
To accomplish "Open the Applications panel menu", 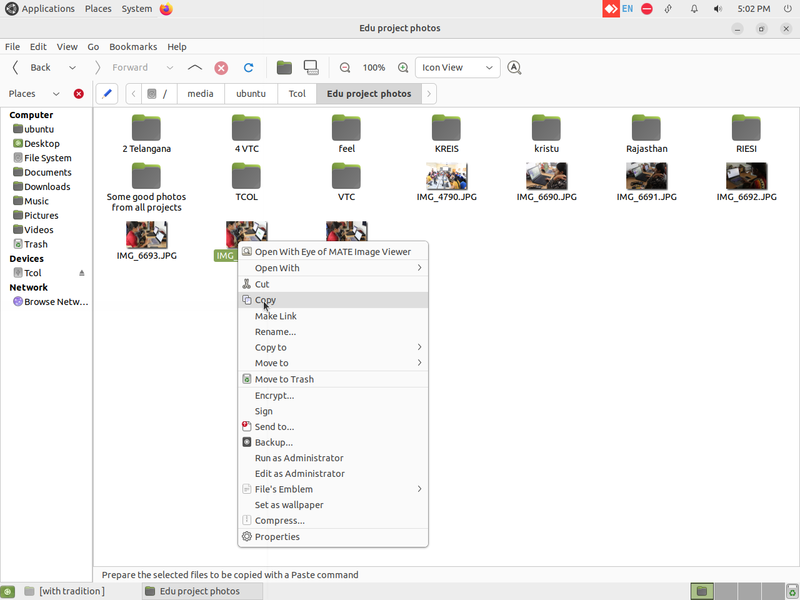I will (40, 9).
